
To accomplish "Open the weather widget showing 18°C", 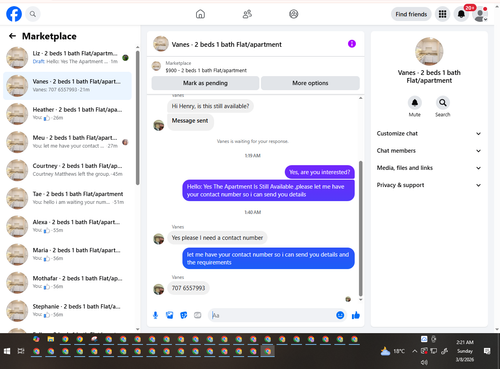I will [x=393, y=351].
